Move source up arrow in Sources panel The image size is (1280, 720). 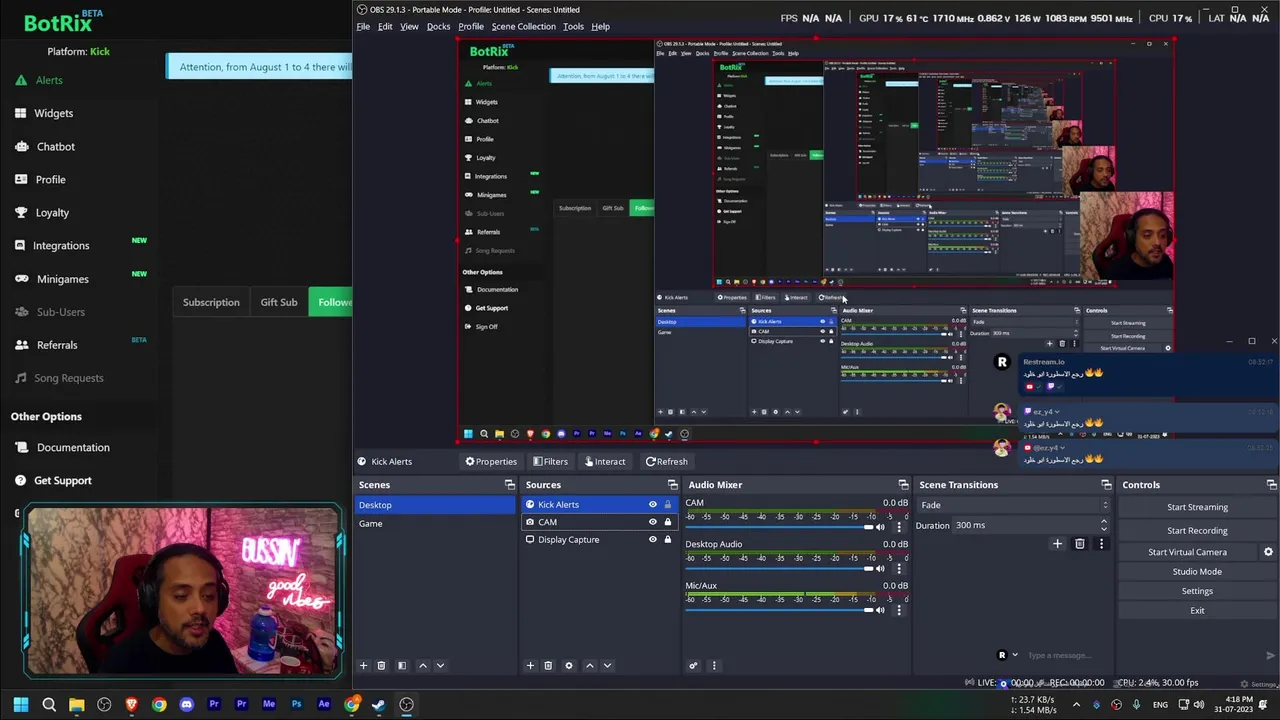coord(589,666)
